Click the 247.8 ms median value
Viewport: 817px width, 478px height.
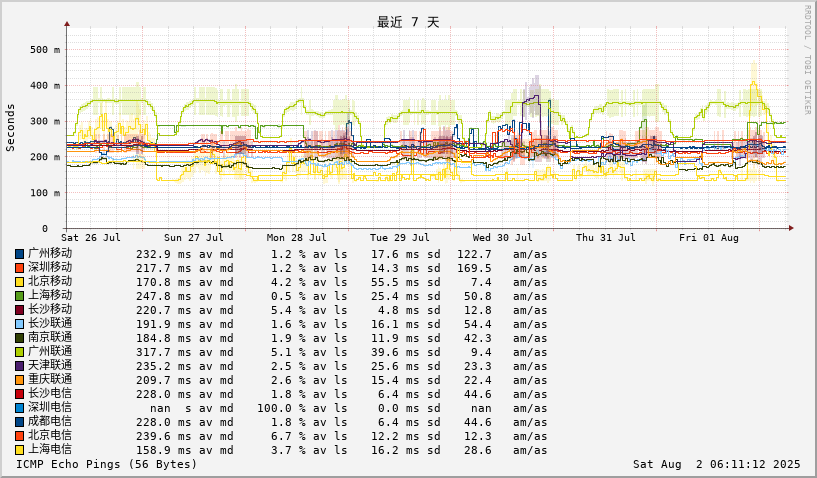click(164, 297)
